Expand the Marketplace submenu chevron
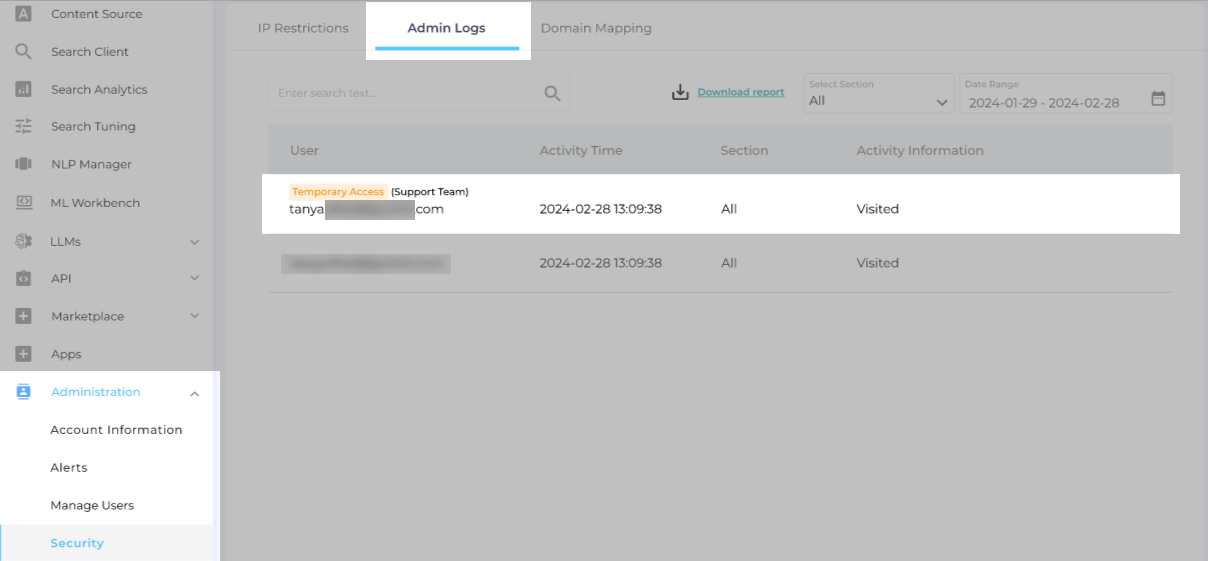 [195, 316]
